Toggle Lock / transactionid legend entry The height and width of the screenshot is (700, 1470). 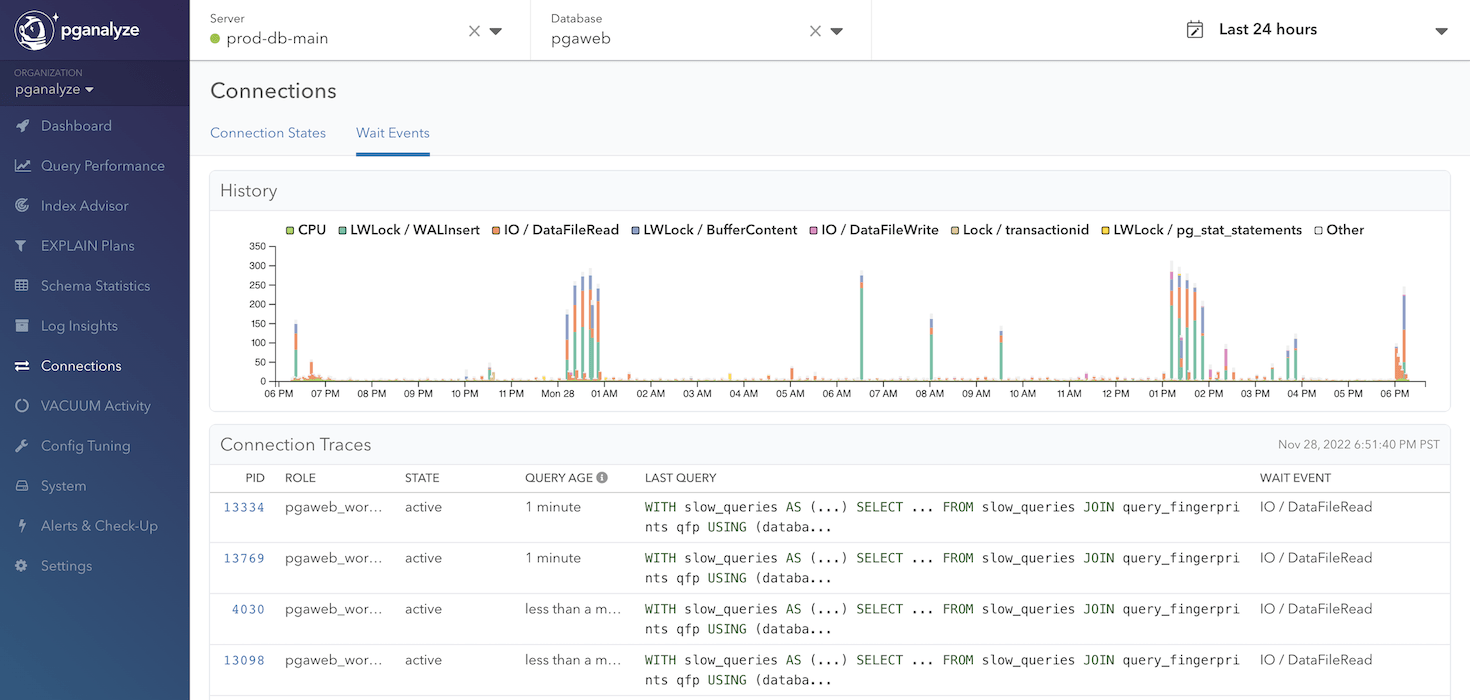pos(1019,230)
